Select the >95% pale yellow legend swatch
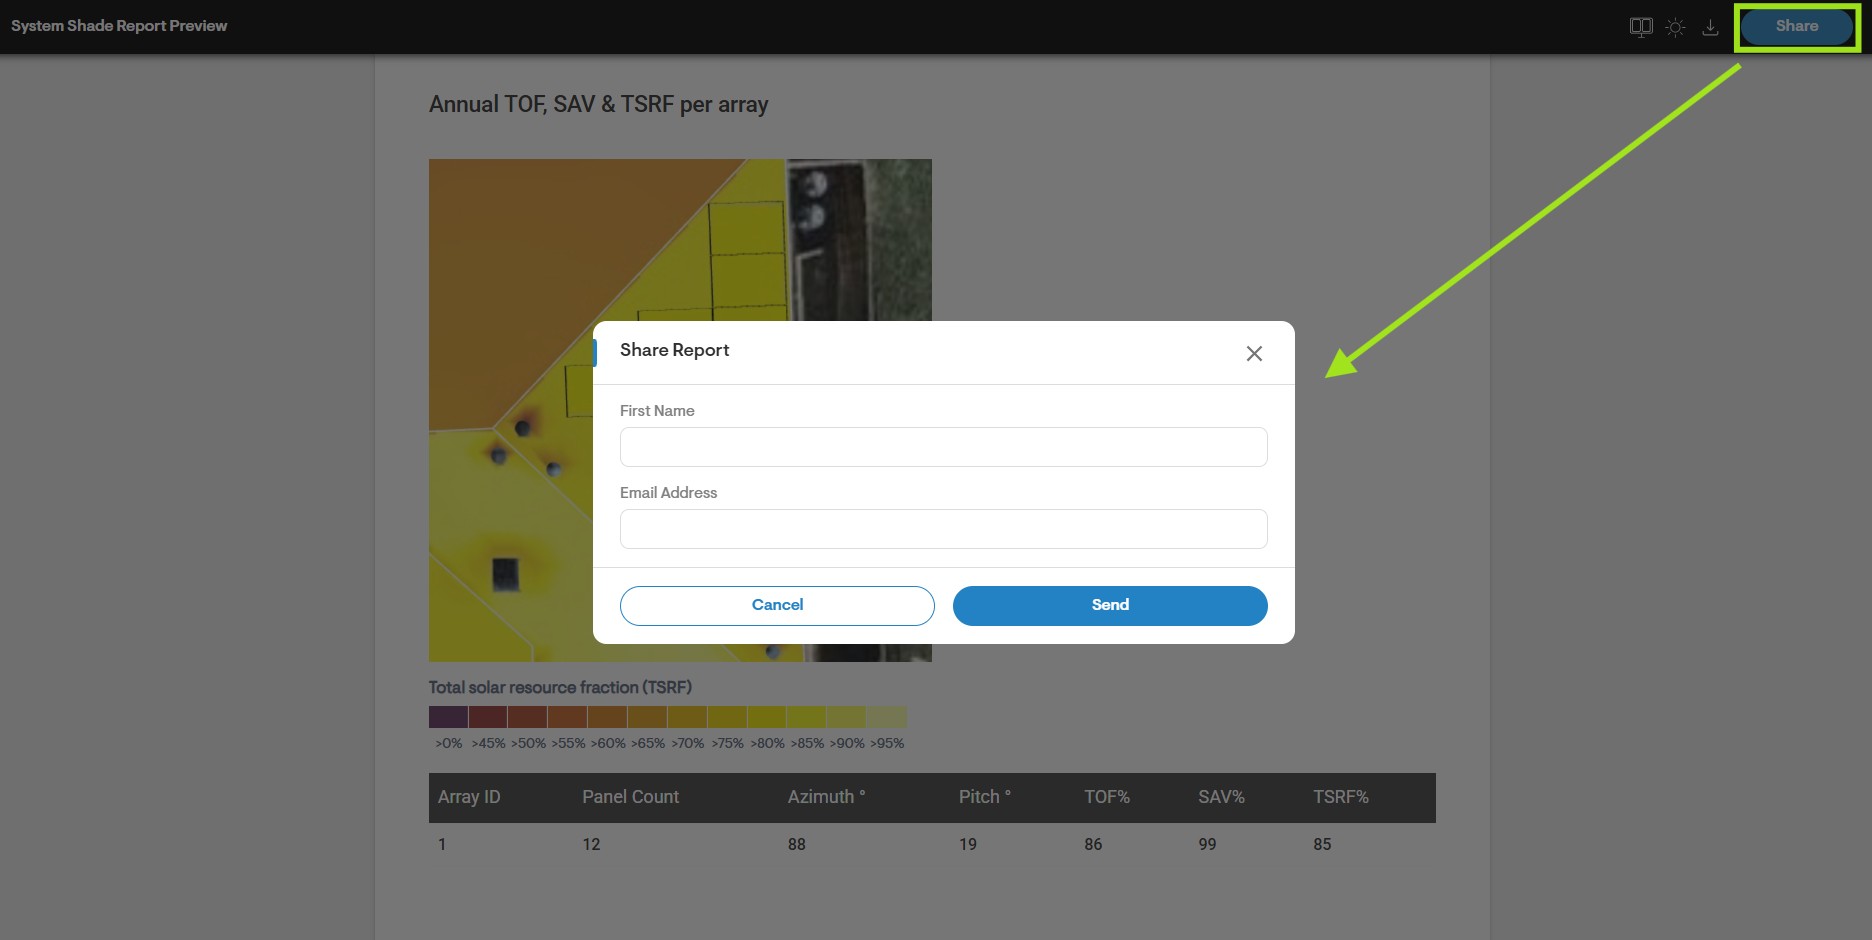 coord(887,717)
